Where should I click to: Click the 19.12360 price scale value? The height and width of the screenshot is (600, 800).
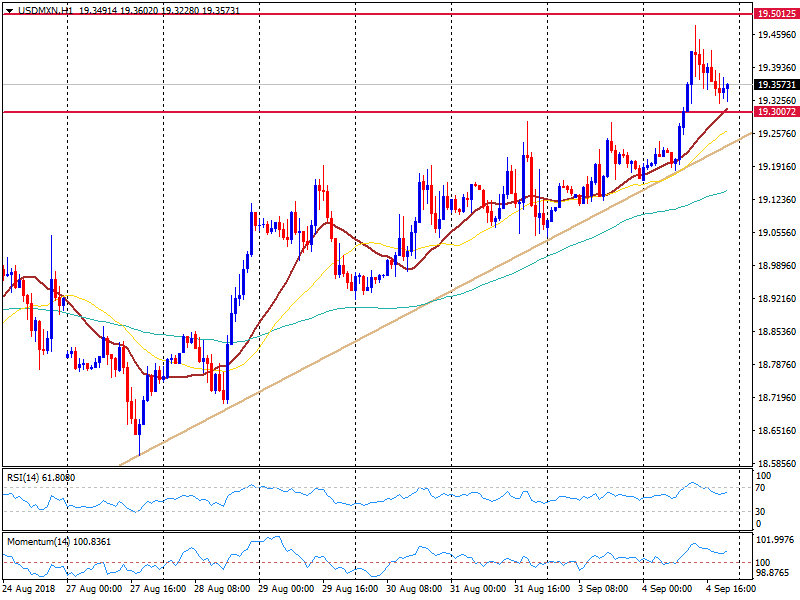[x=776, y=200]
